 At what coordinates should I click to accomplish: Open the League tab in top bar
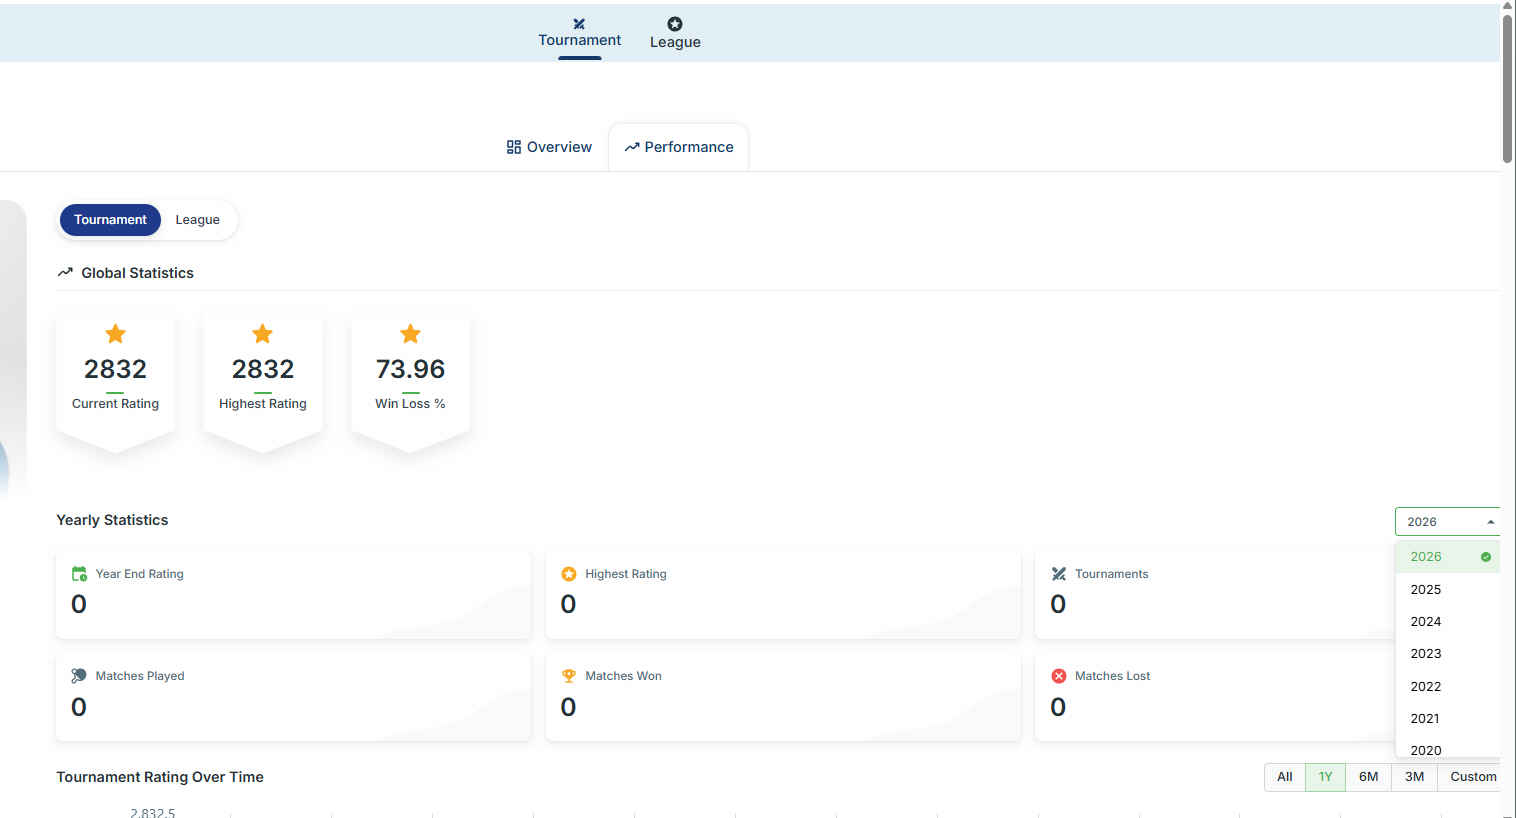click(675, 32)
